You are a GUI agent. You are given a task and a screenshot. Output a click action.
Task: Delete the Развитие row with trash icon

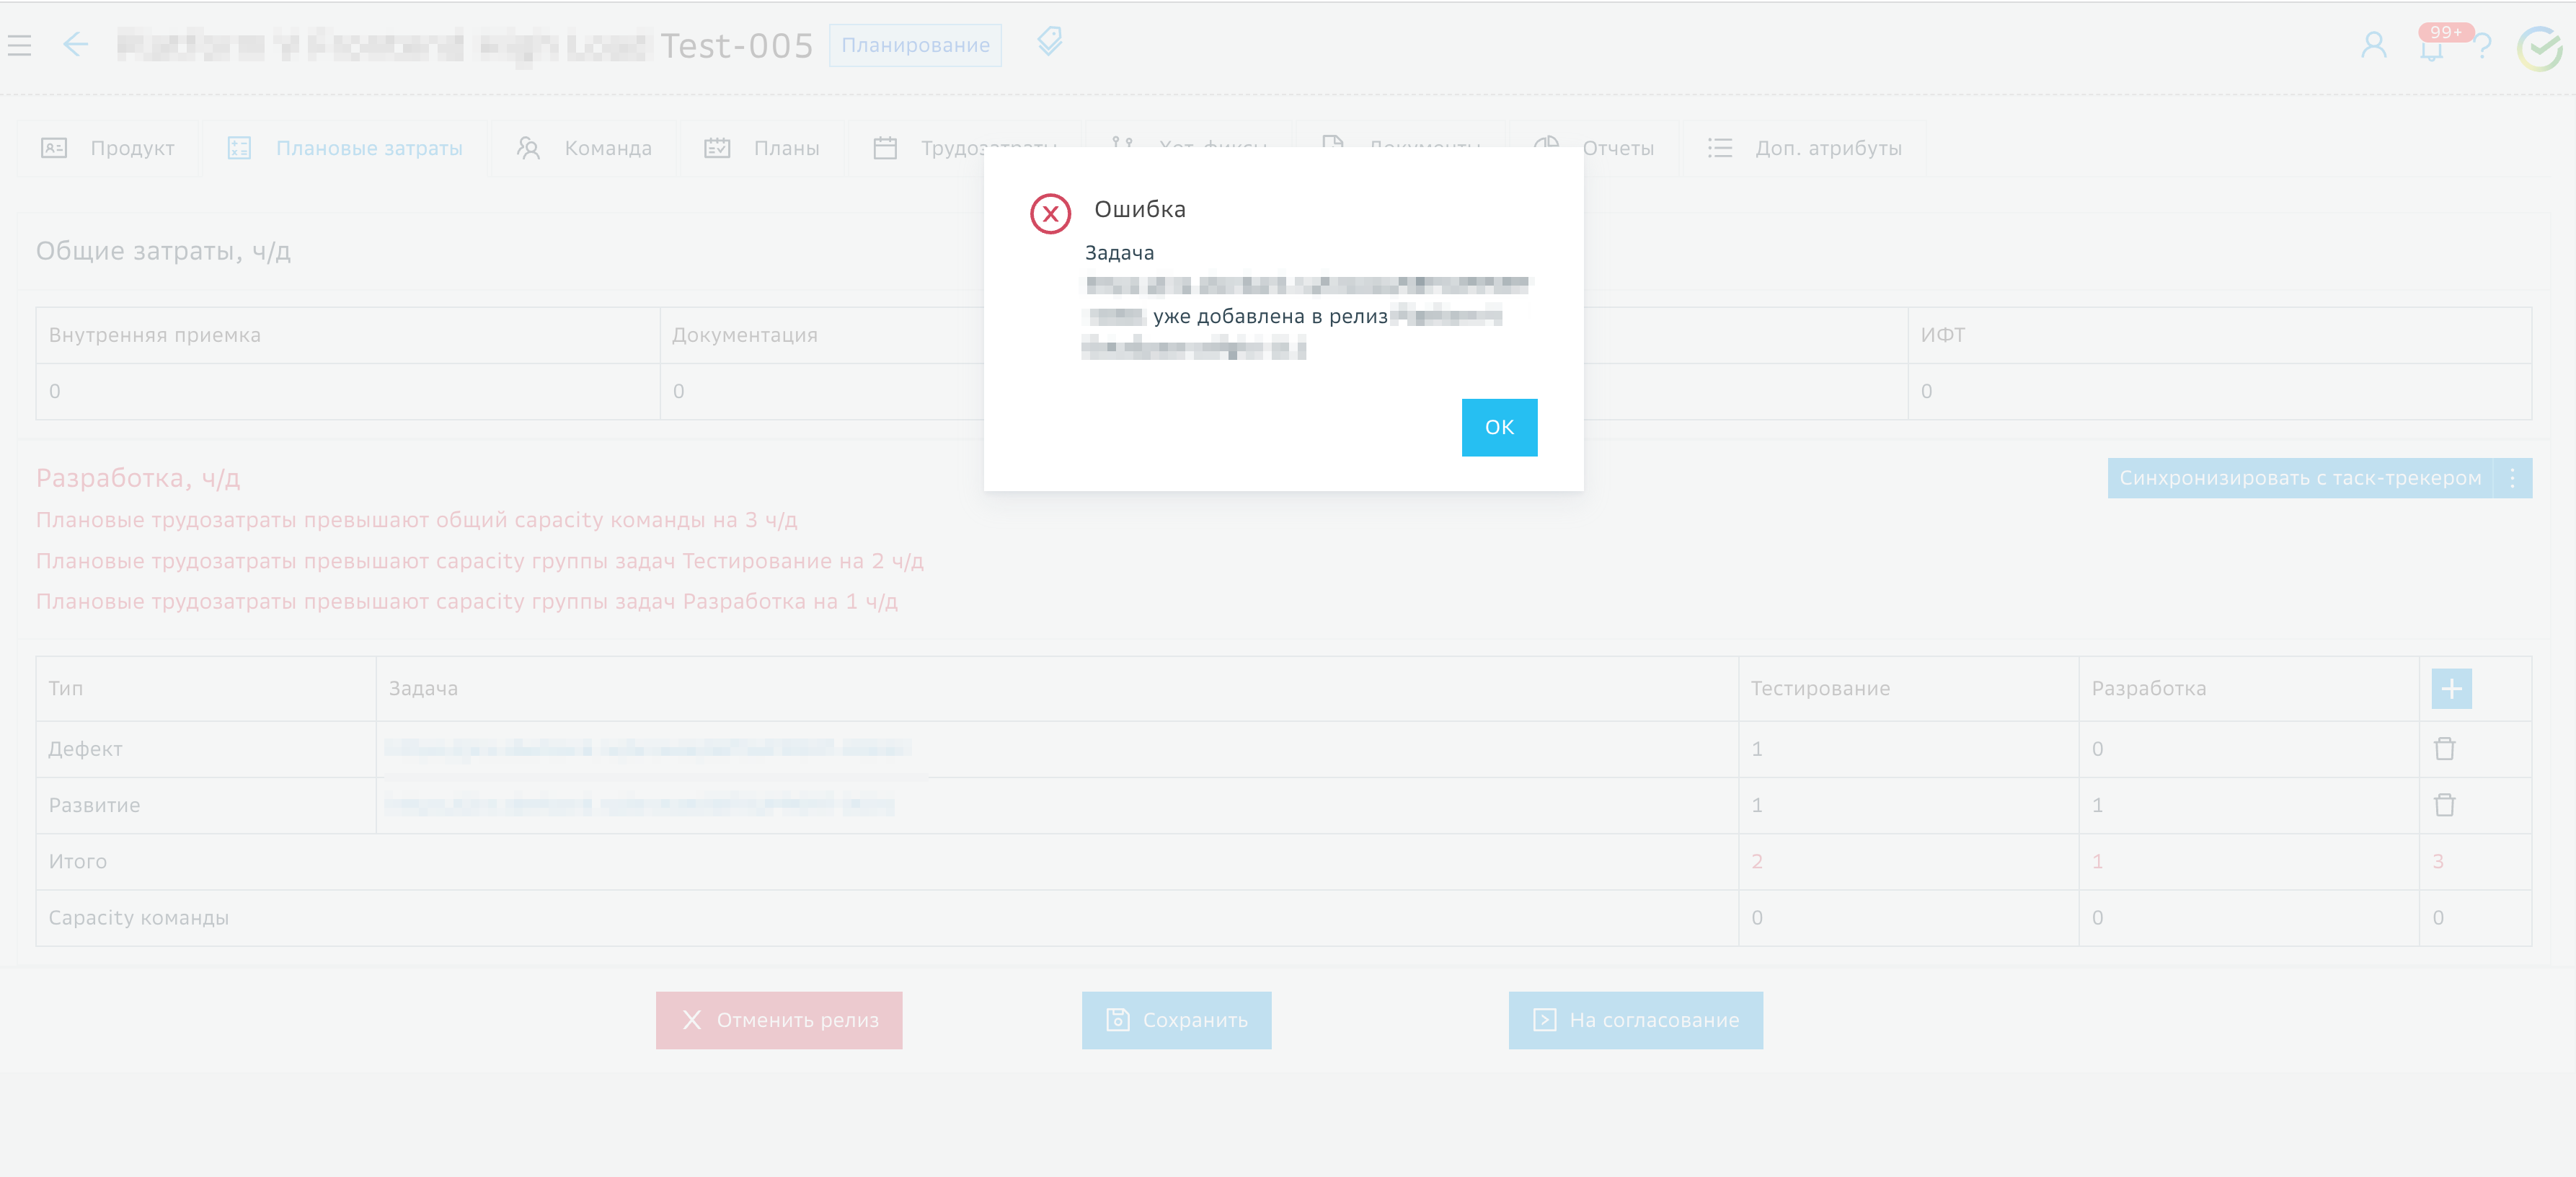pos(2444,804)
